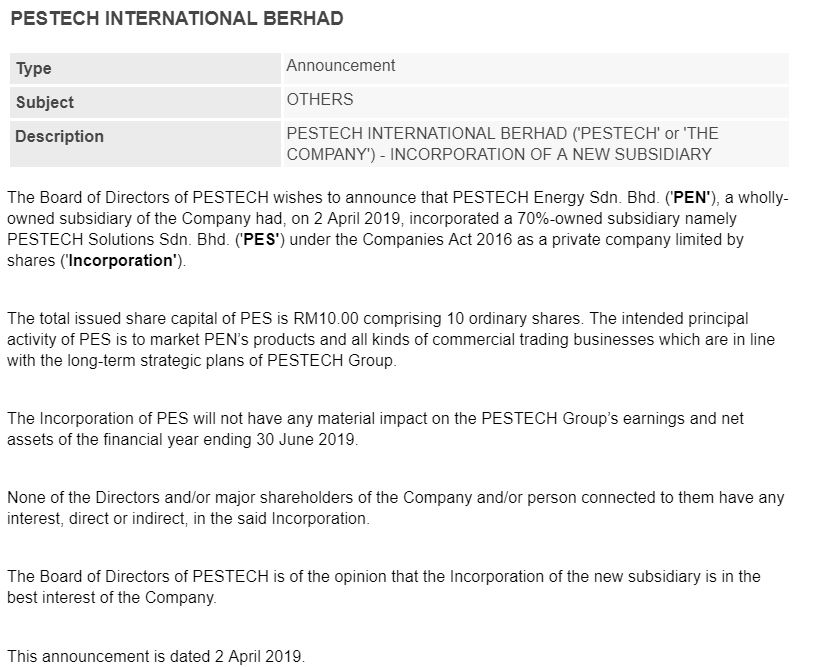816x667 pixels.
Task: Click the OTHERS subject value
Action: coord(320,99)
